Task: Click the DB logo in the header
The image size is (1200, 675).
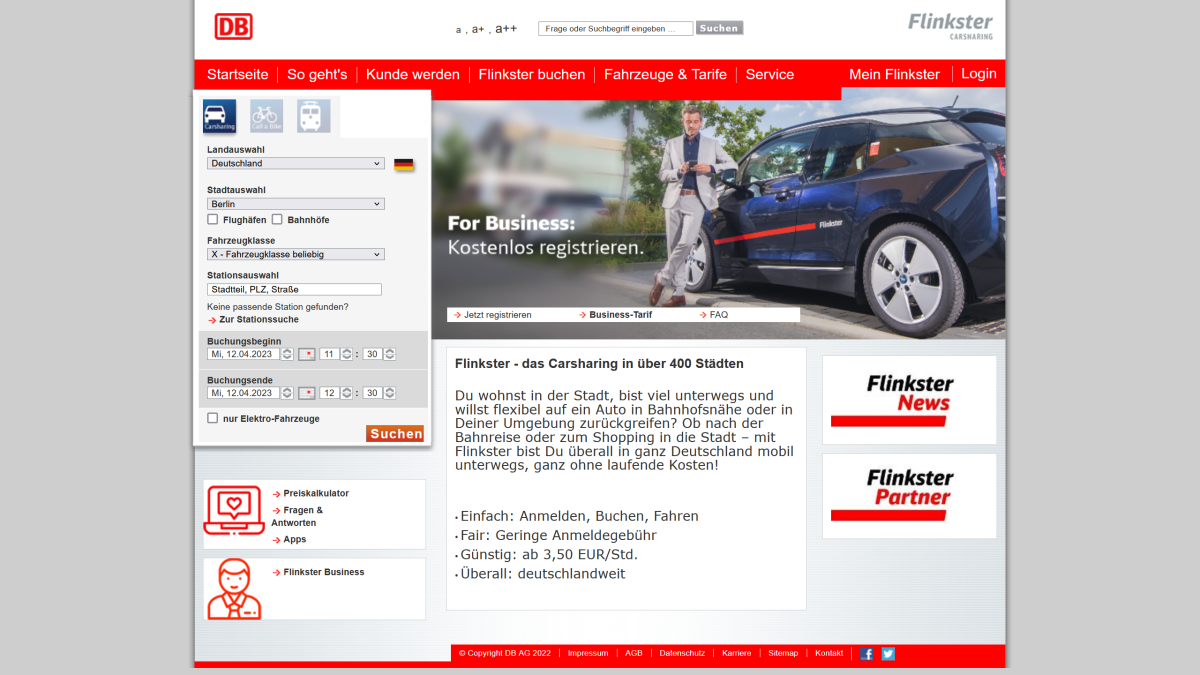Action: click(x=233, y=27)
